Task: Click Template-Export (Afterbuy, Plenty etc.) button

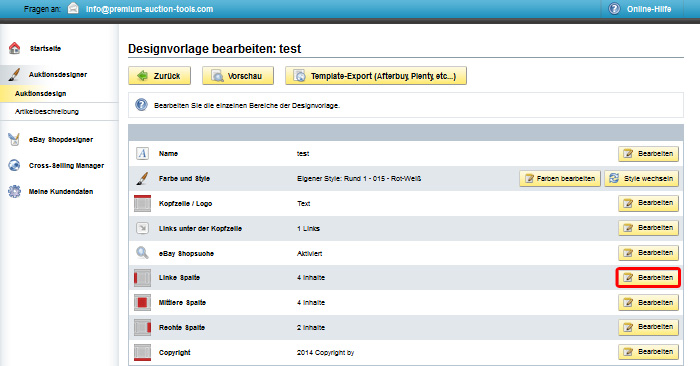Action: pos(376,76)
